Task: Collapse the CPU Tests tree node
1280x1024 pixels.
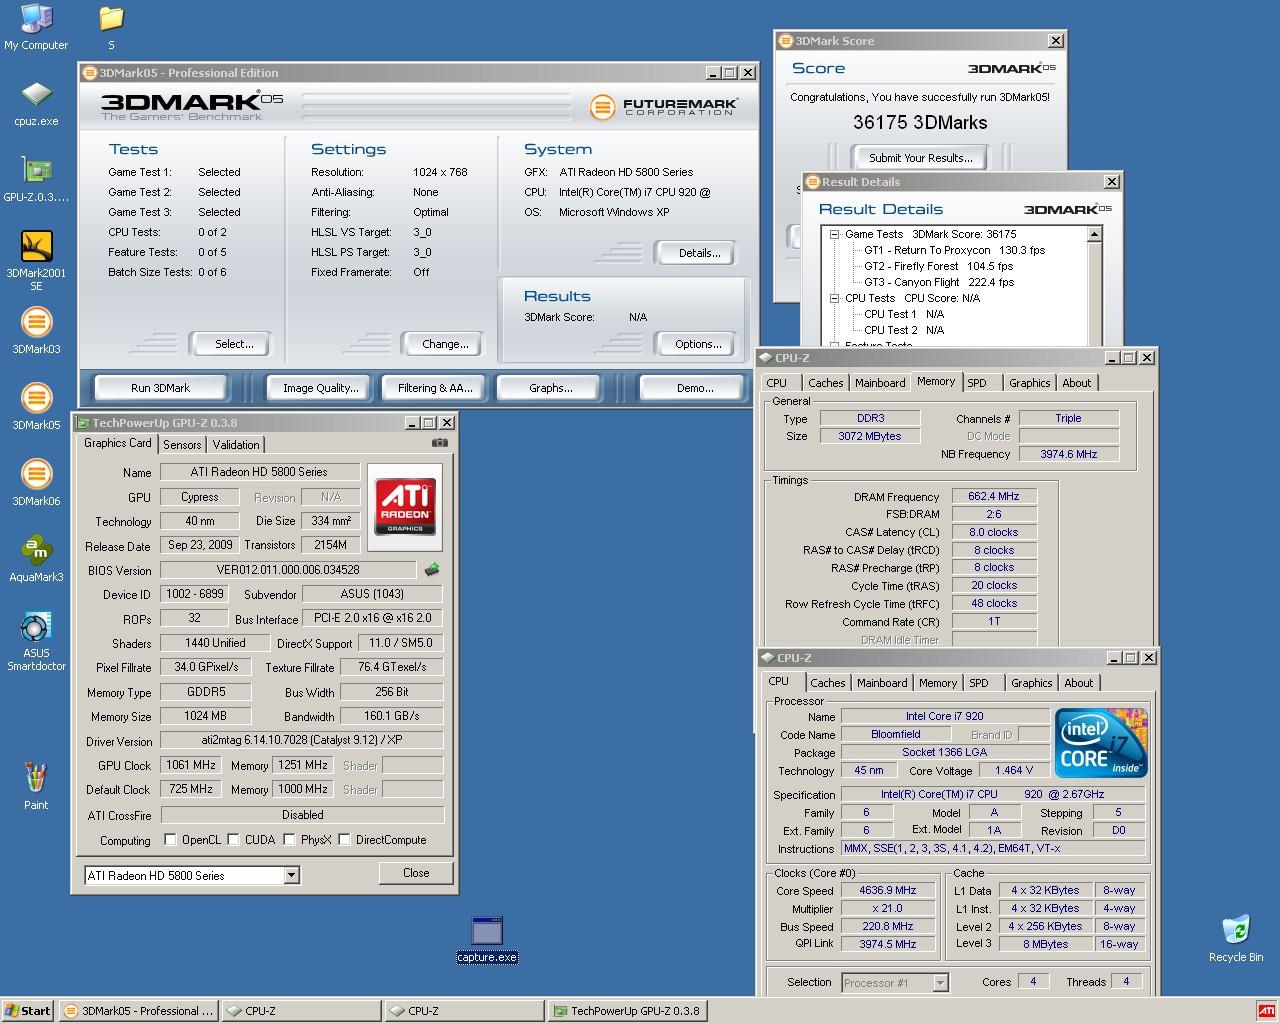Action: click(835, 298)
